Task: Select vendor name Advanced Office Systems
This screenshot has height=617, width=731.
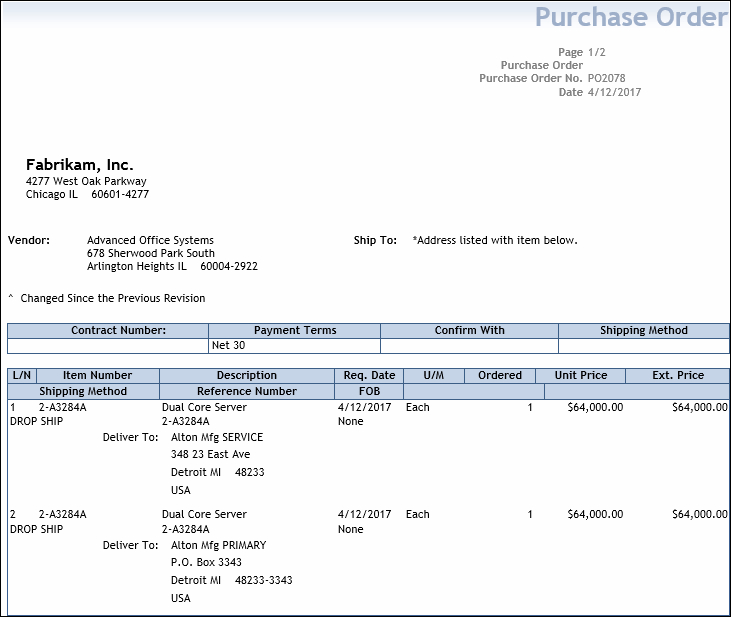Action: [x=150, y=240]
